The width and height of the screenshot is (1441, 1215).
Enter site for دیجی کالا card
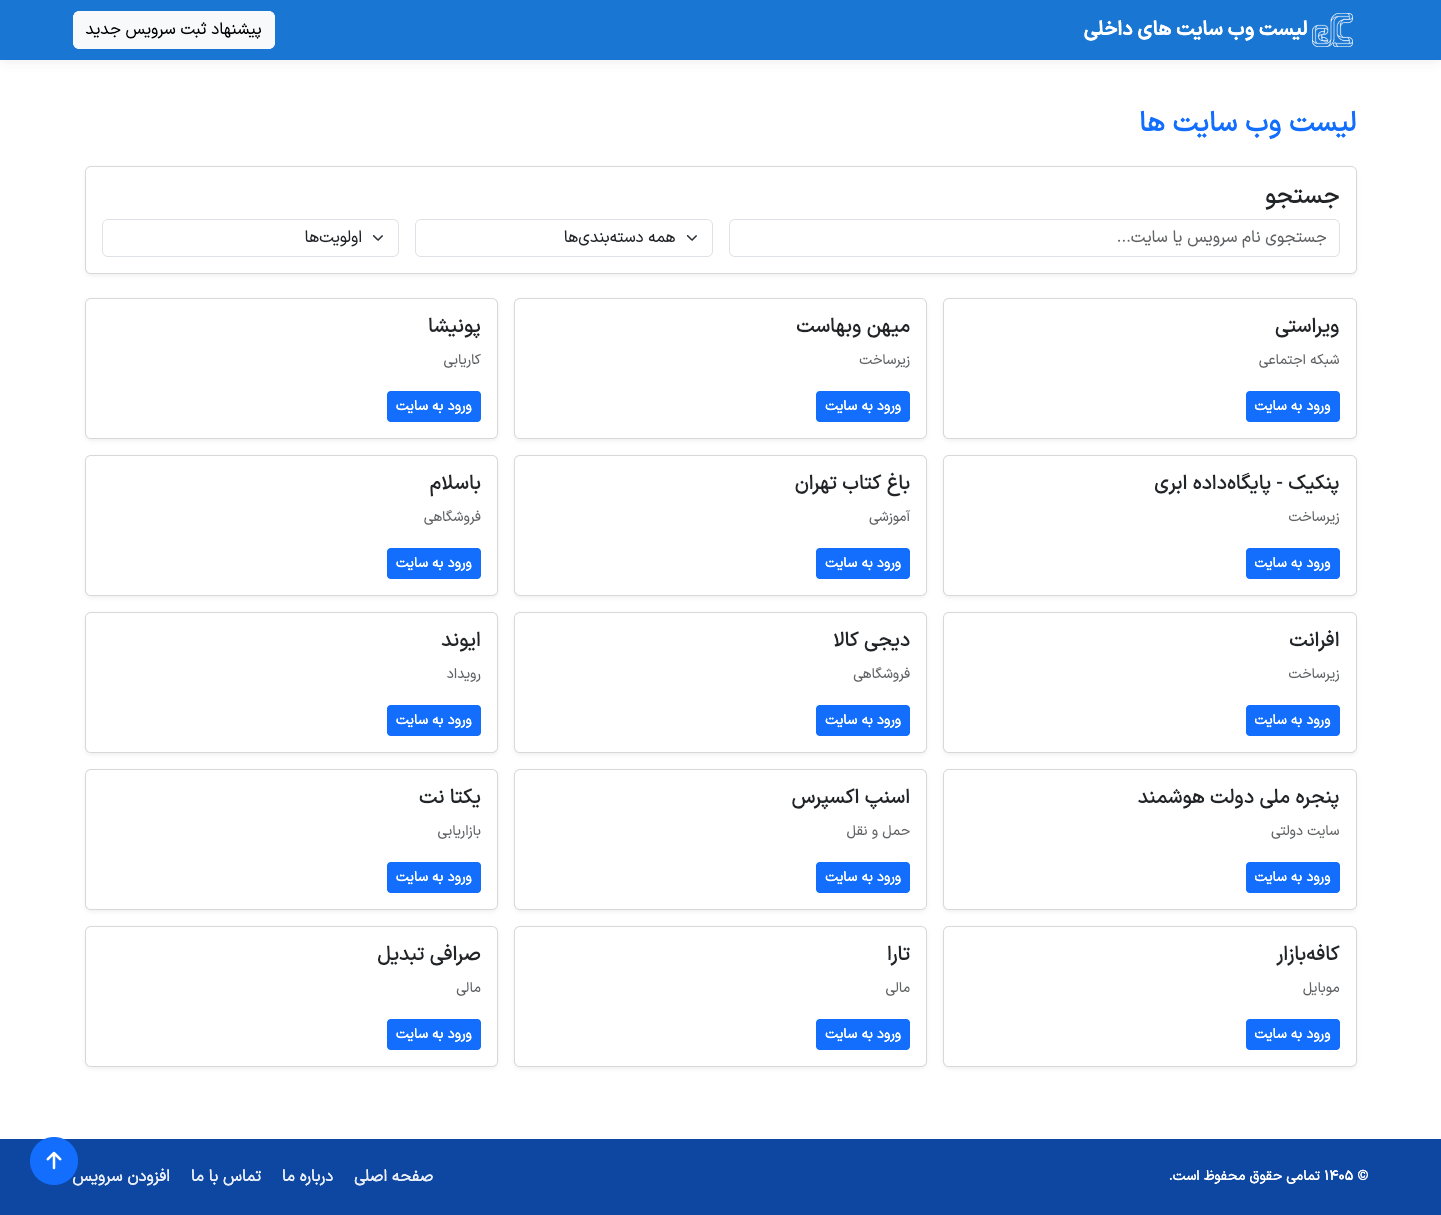863,720
